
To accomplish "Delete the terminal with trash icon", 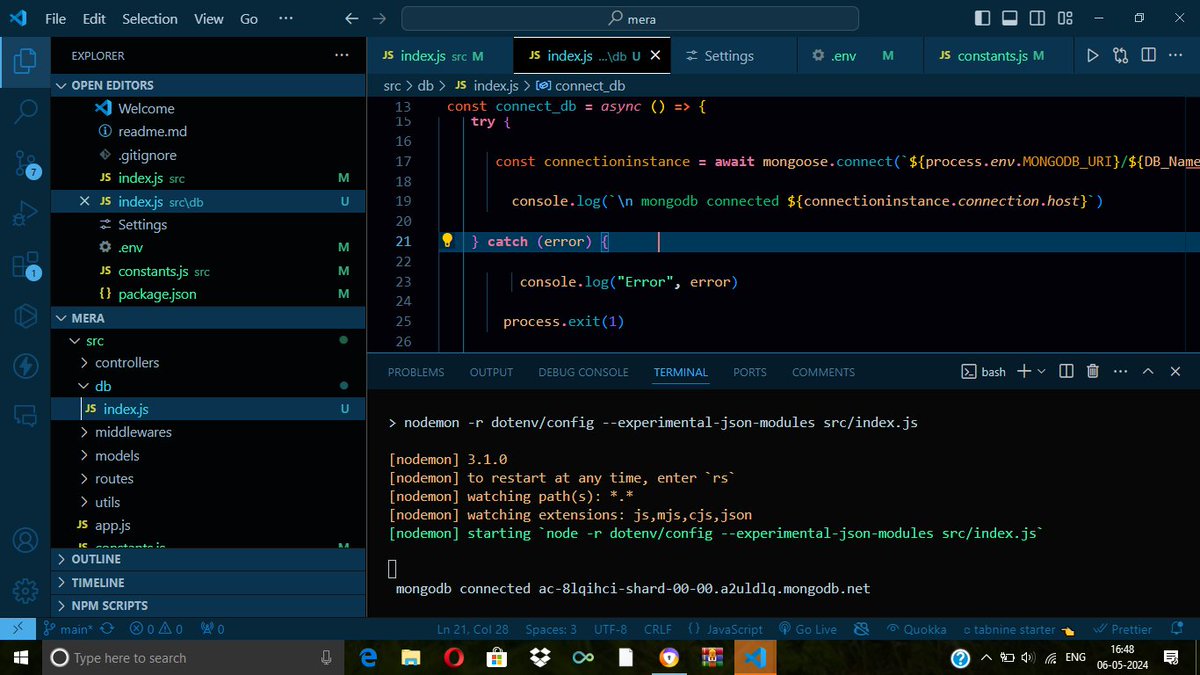I will 1092,371.
